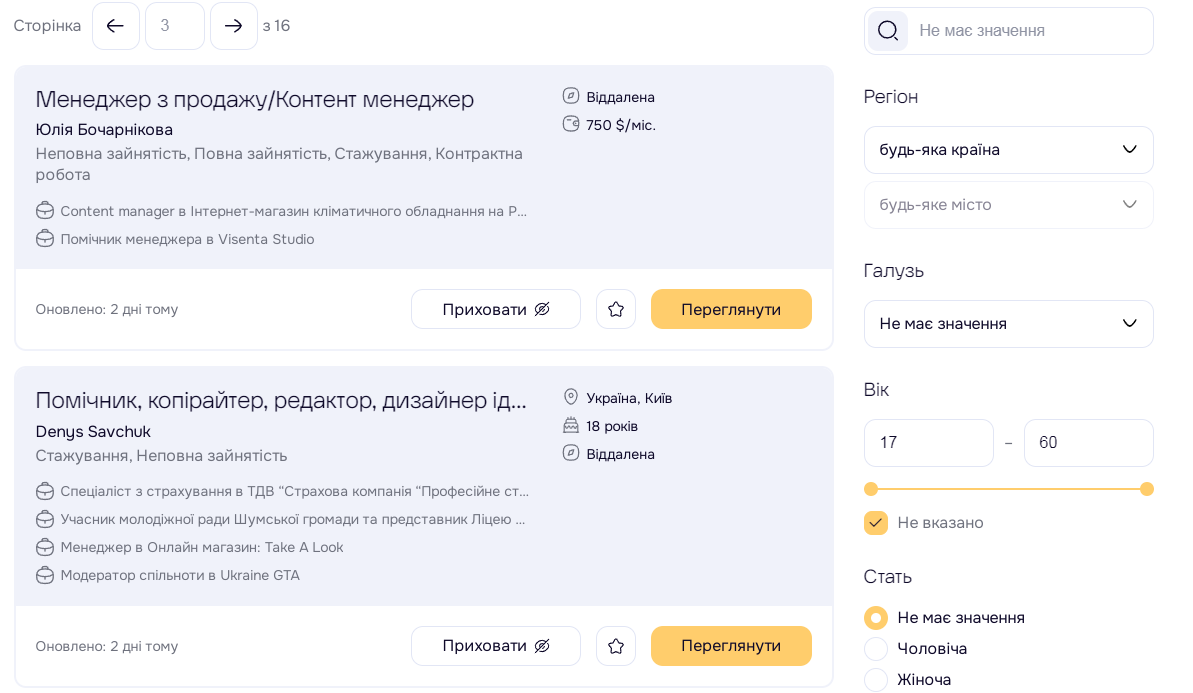1193x693 pixels.
Task: Click the right handle of the age slider
Action: pyautogui.click(x=1147, y=489)
